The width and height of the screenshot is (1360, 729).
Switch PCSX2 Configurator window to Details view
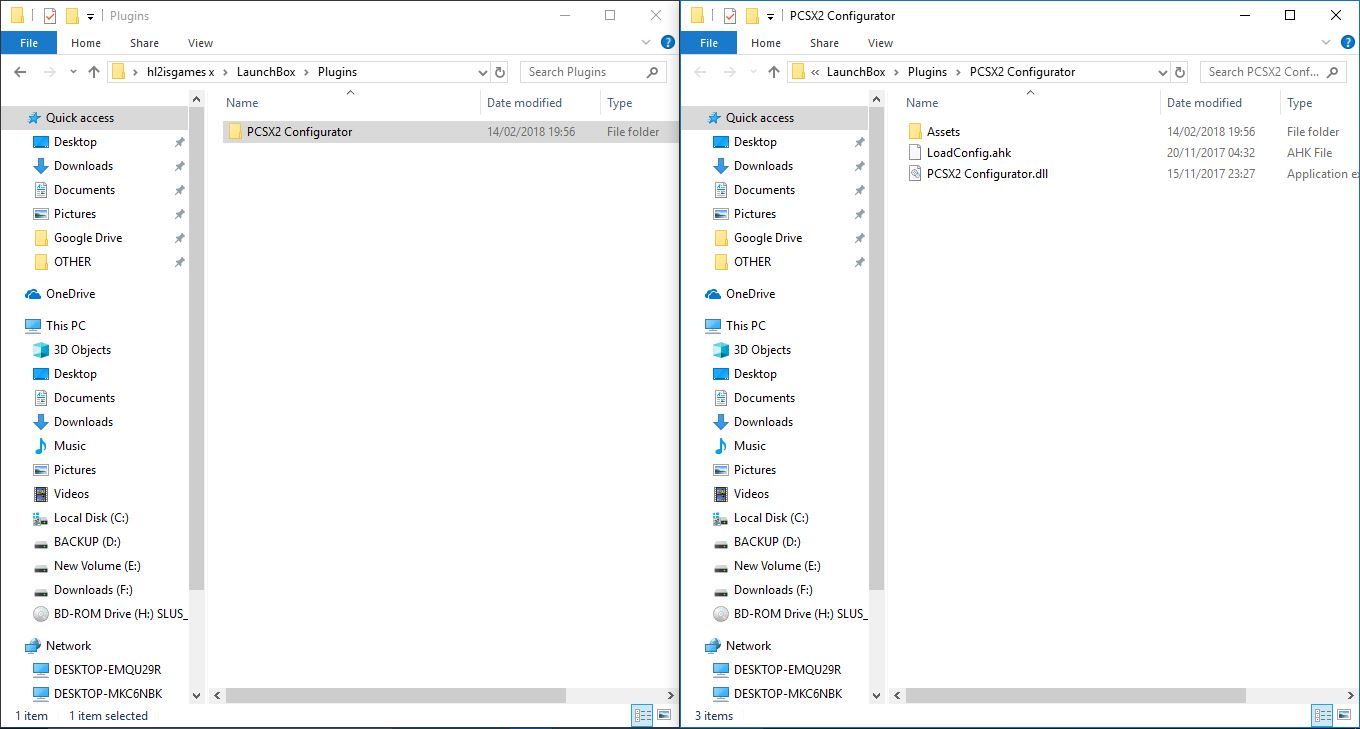[x=1322, y=715]
